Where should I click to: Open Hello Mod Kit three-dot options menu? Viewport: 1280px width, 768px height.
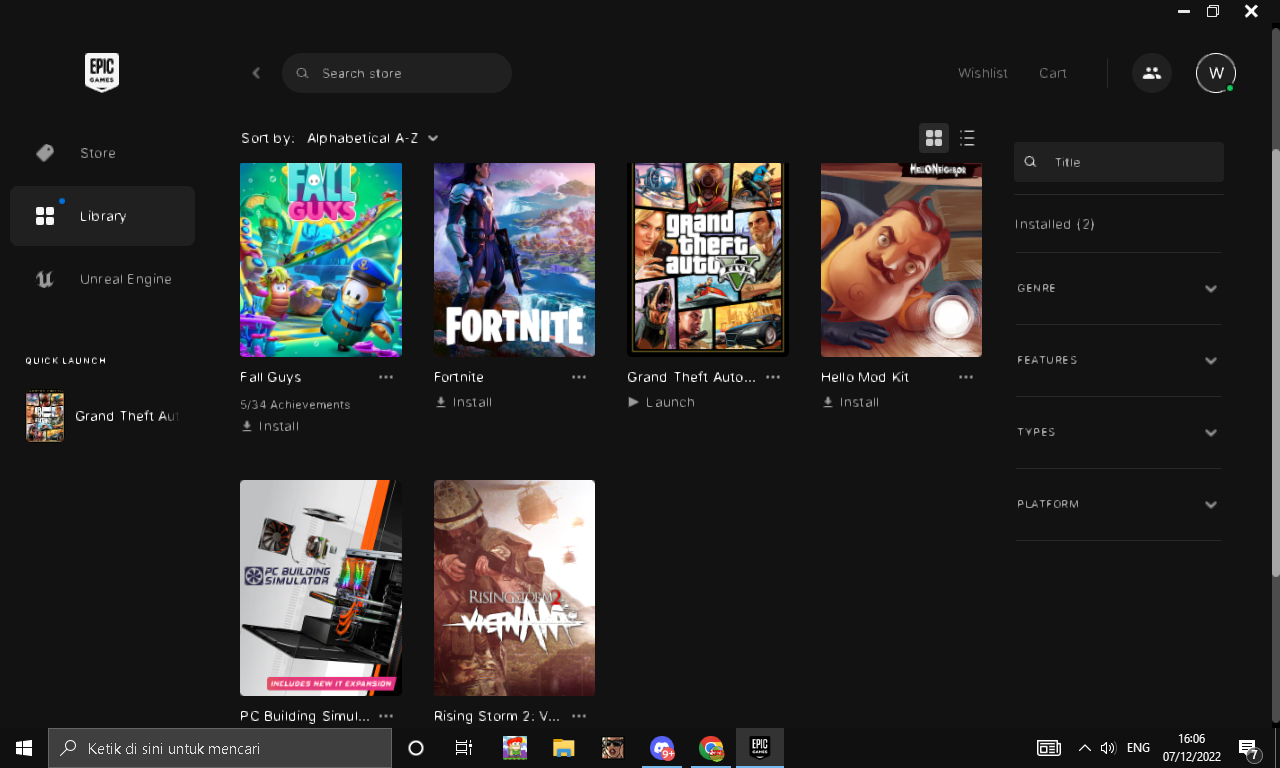click(966, 377)
